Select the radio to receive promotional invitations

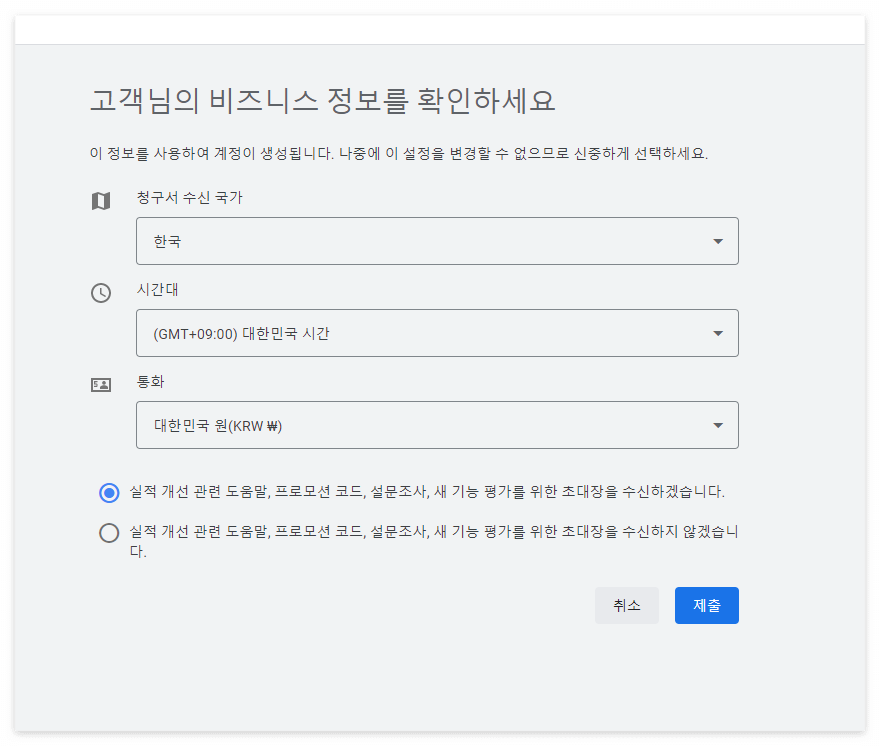pos(109,492)
